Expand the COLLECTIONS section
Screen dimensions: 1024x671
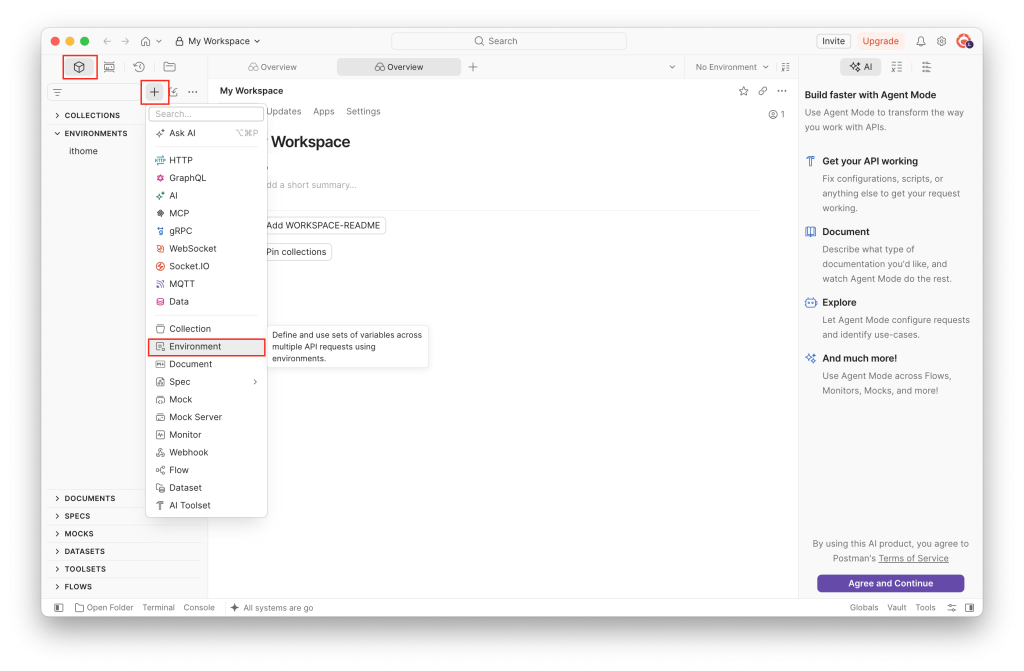91,115
